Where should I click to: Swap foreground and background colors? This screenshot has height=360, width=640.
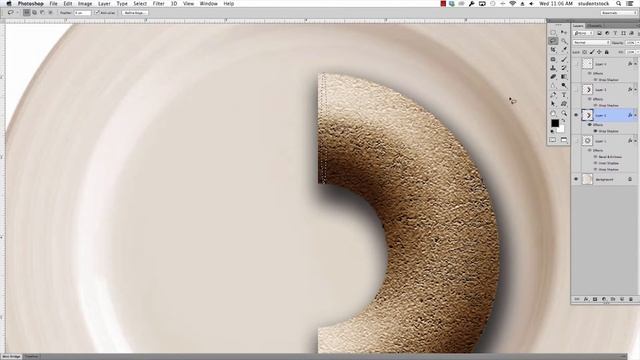pos(563,121)
